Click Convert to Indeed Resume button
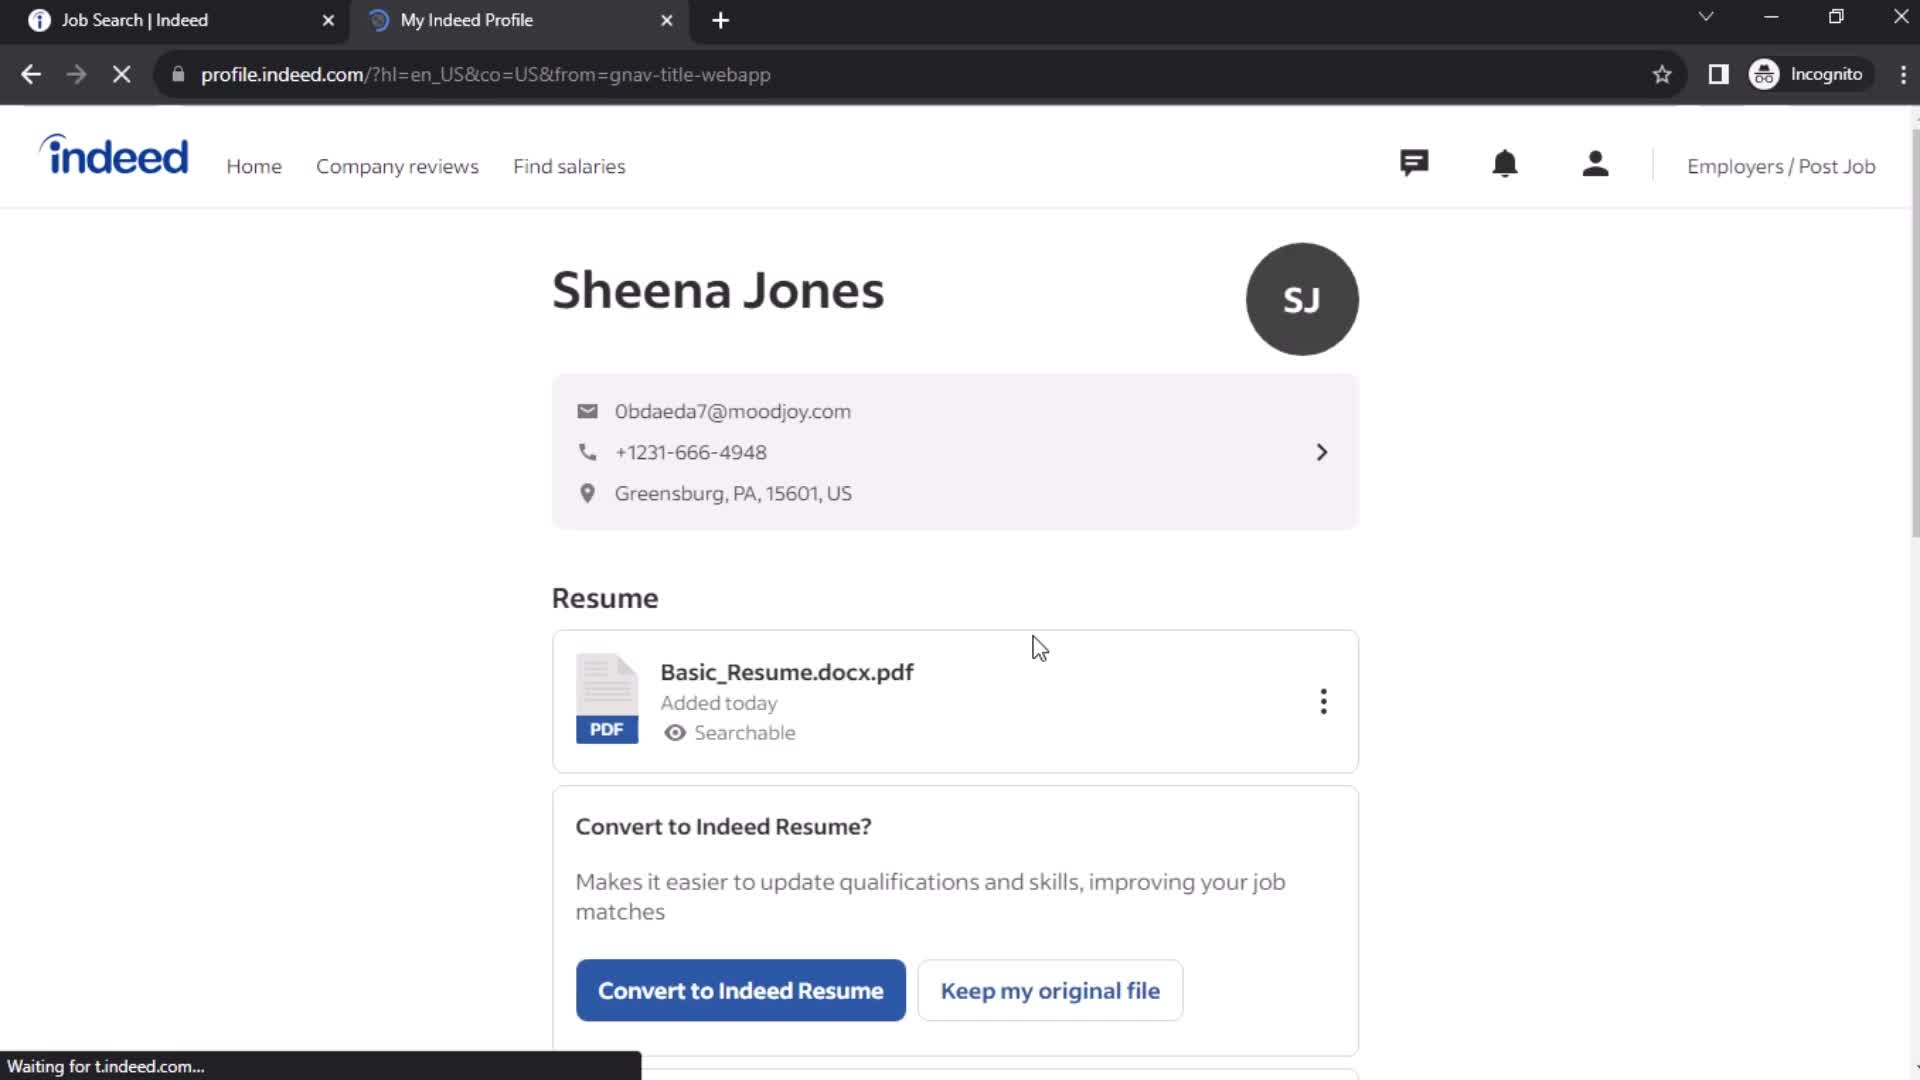 [x=741, y=991]
